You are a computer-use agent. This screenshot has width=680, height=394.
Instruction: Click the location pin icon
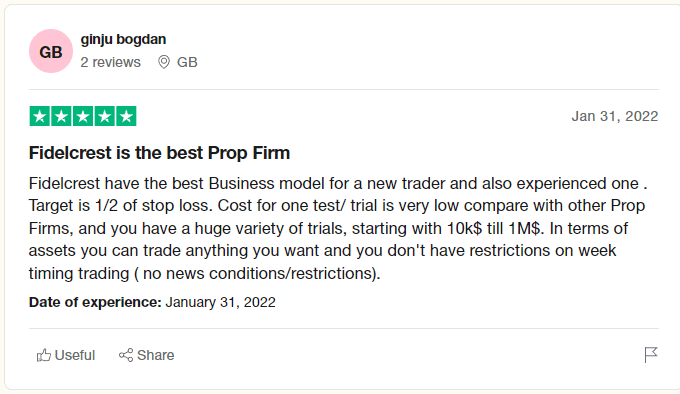coord(164,62)
